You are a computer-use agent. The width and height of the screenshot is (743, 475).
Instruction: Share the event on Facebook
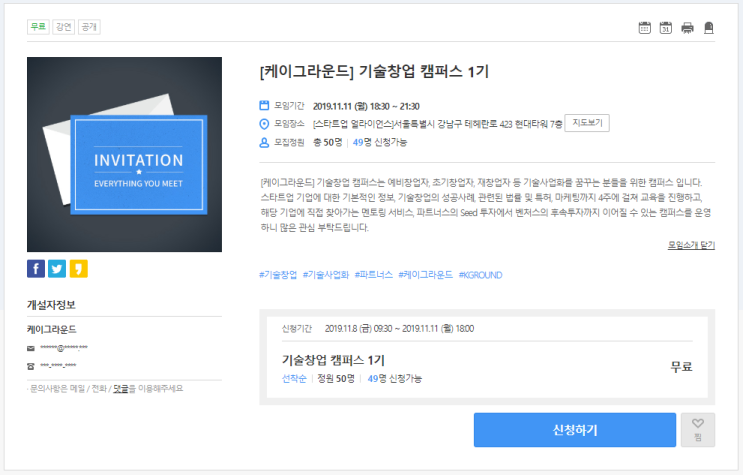[x=36, y=269]
